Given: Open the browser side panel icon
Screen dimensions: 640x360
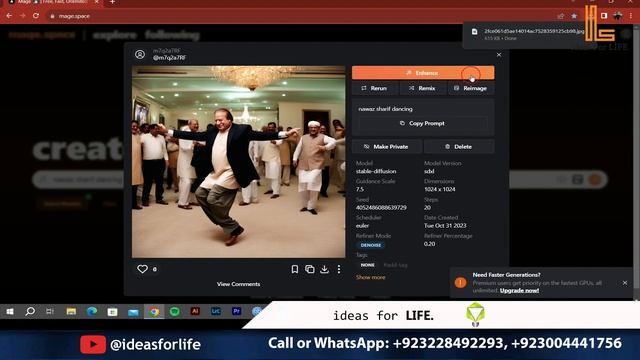Looking at the screenshot, I should click(604, 16).
